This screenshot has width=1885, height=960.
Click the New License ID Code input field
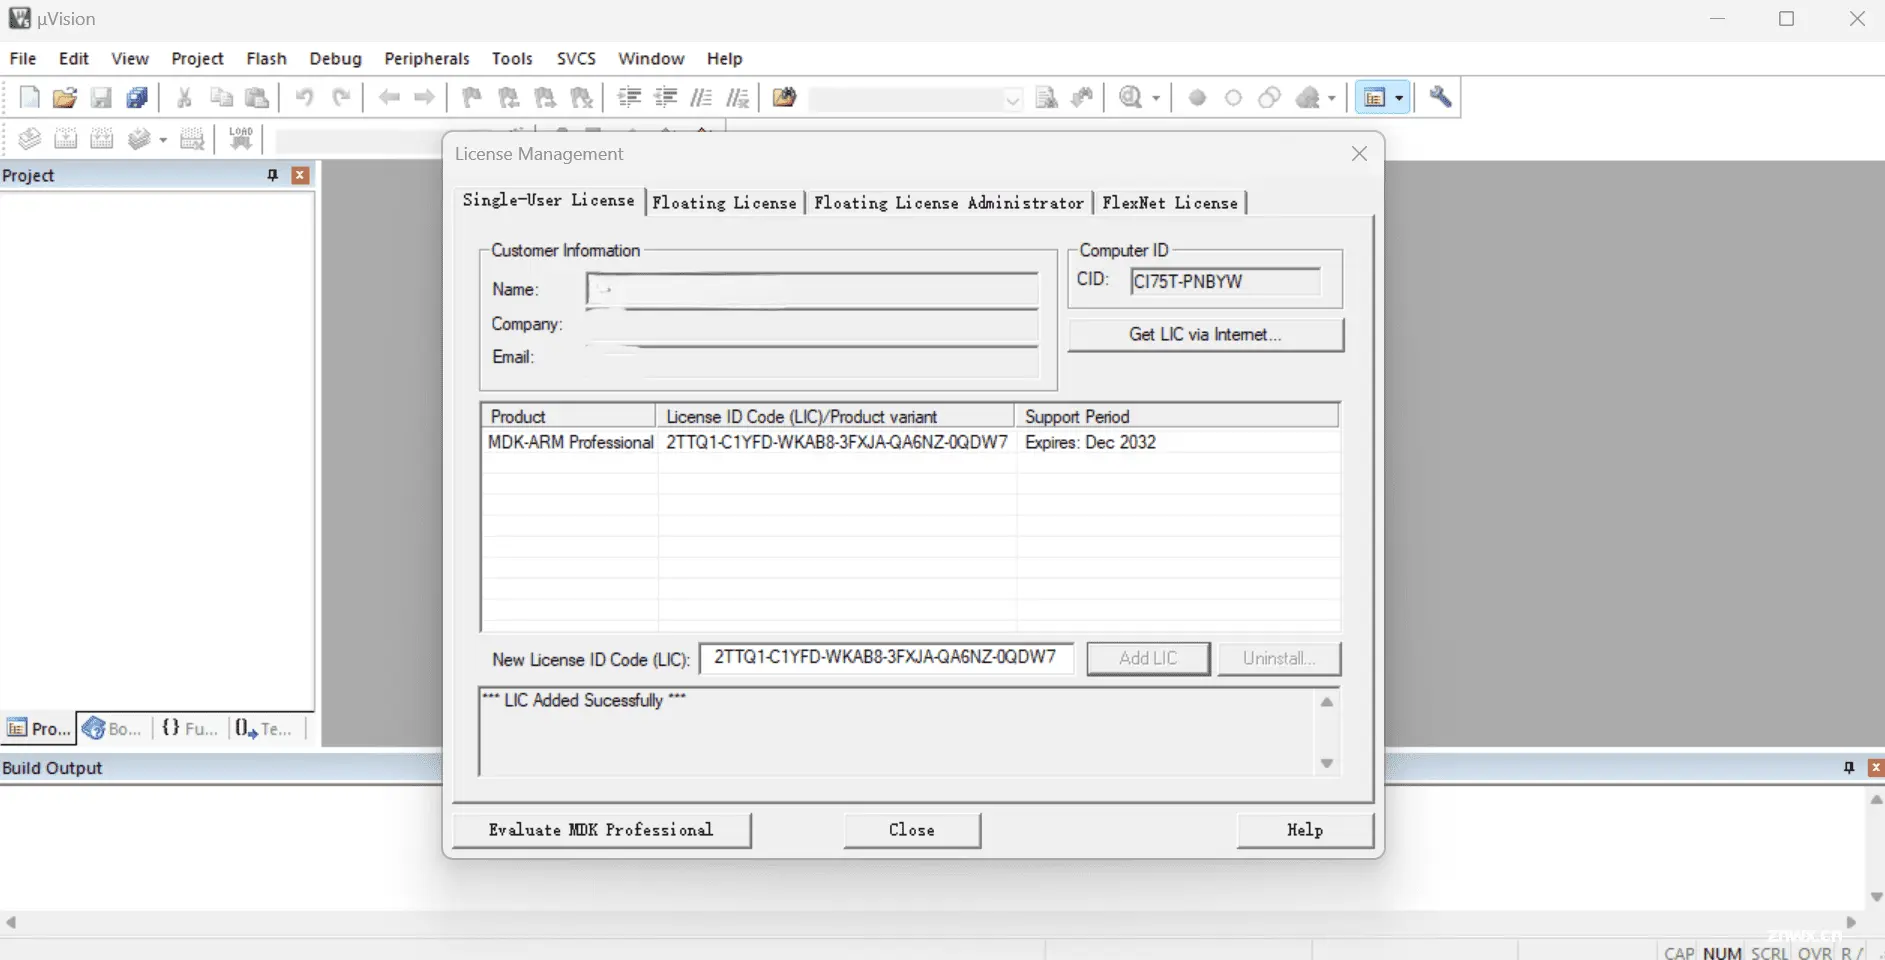[x=886, y=658]
